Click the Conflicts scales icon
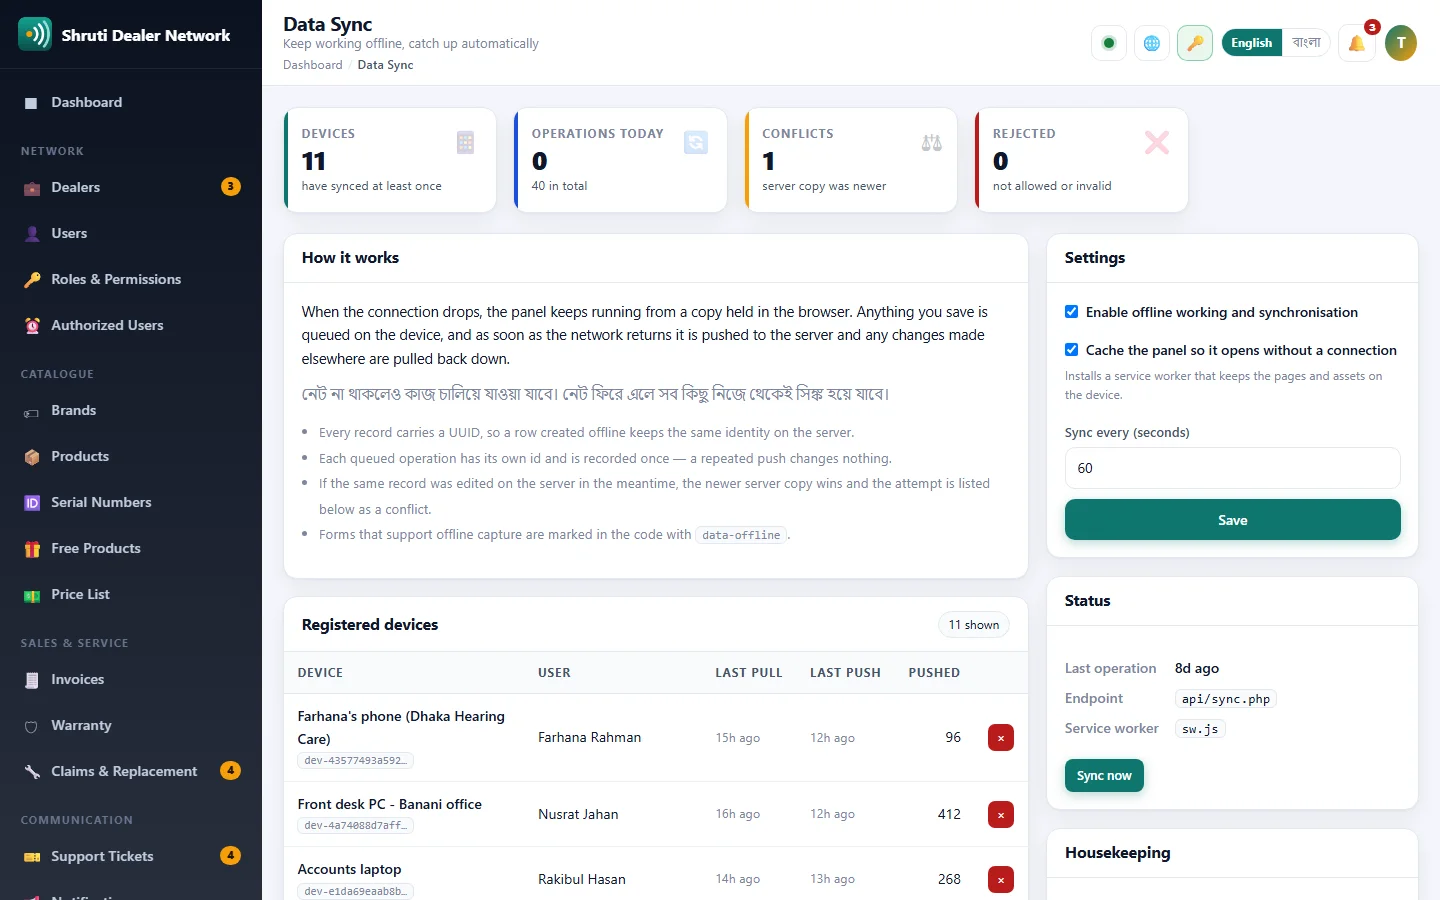 (931, 143)
